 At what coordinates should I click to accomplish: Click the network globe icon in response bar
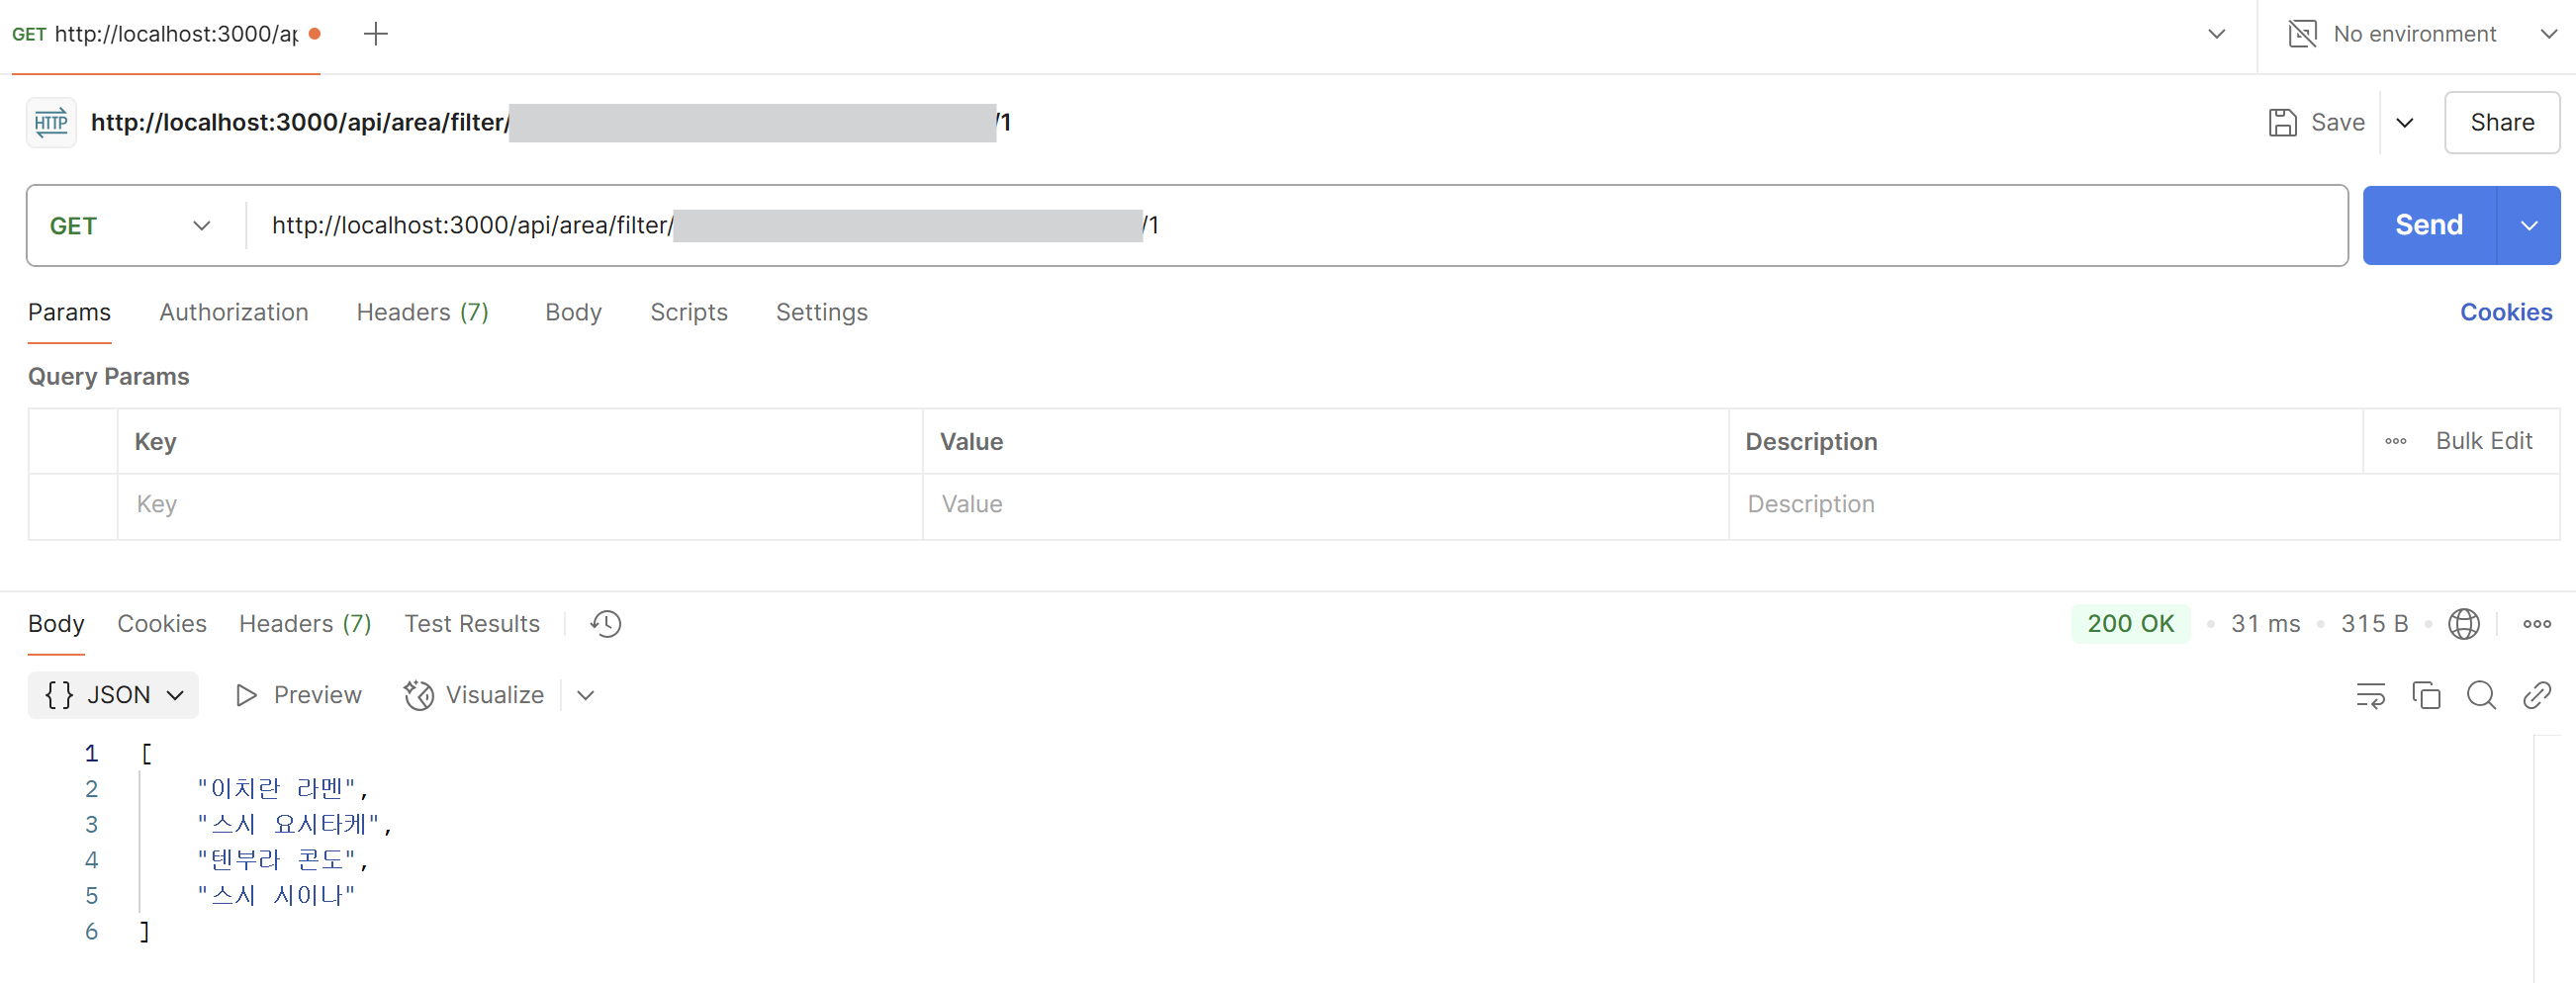pos(2463,624)
